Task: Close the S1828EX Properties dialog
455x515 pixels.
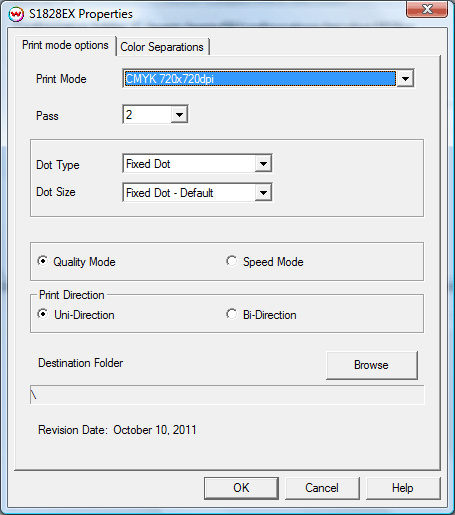Action: point(427,9)
